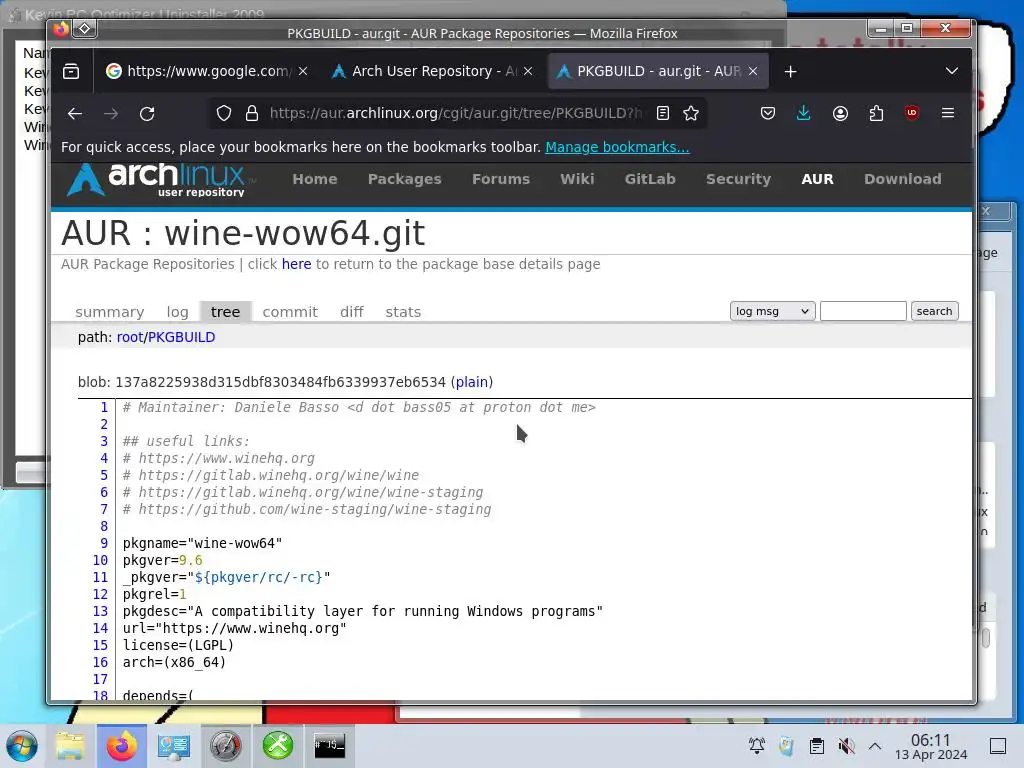Image resolution: width=1024 pixels, height=768 pixels.
Task: Click the tracking protection shield icon
Action: (224, 114)
